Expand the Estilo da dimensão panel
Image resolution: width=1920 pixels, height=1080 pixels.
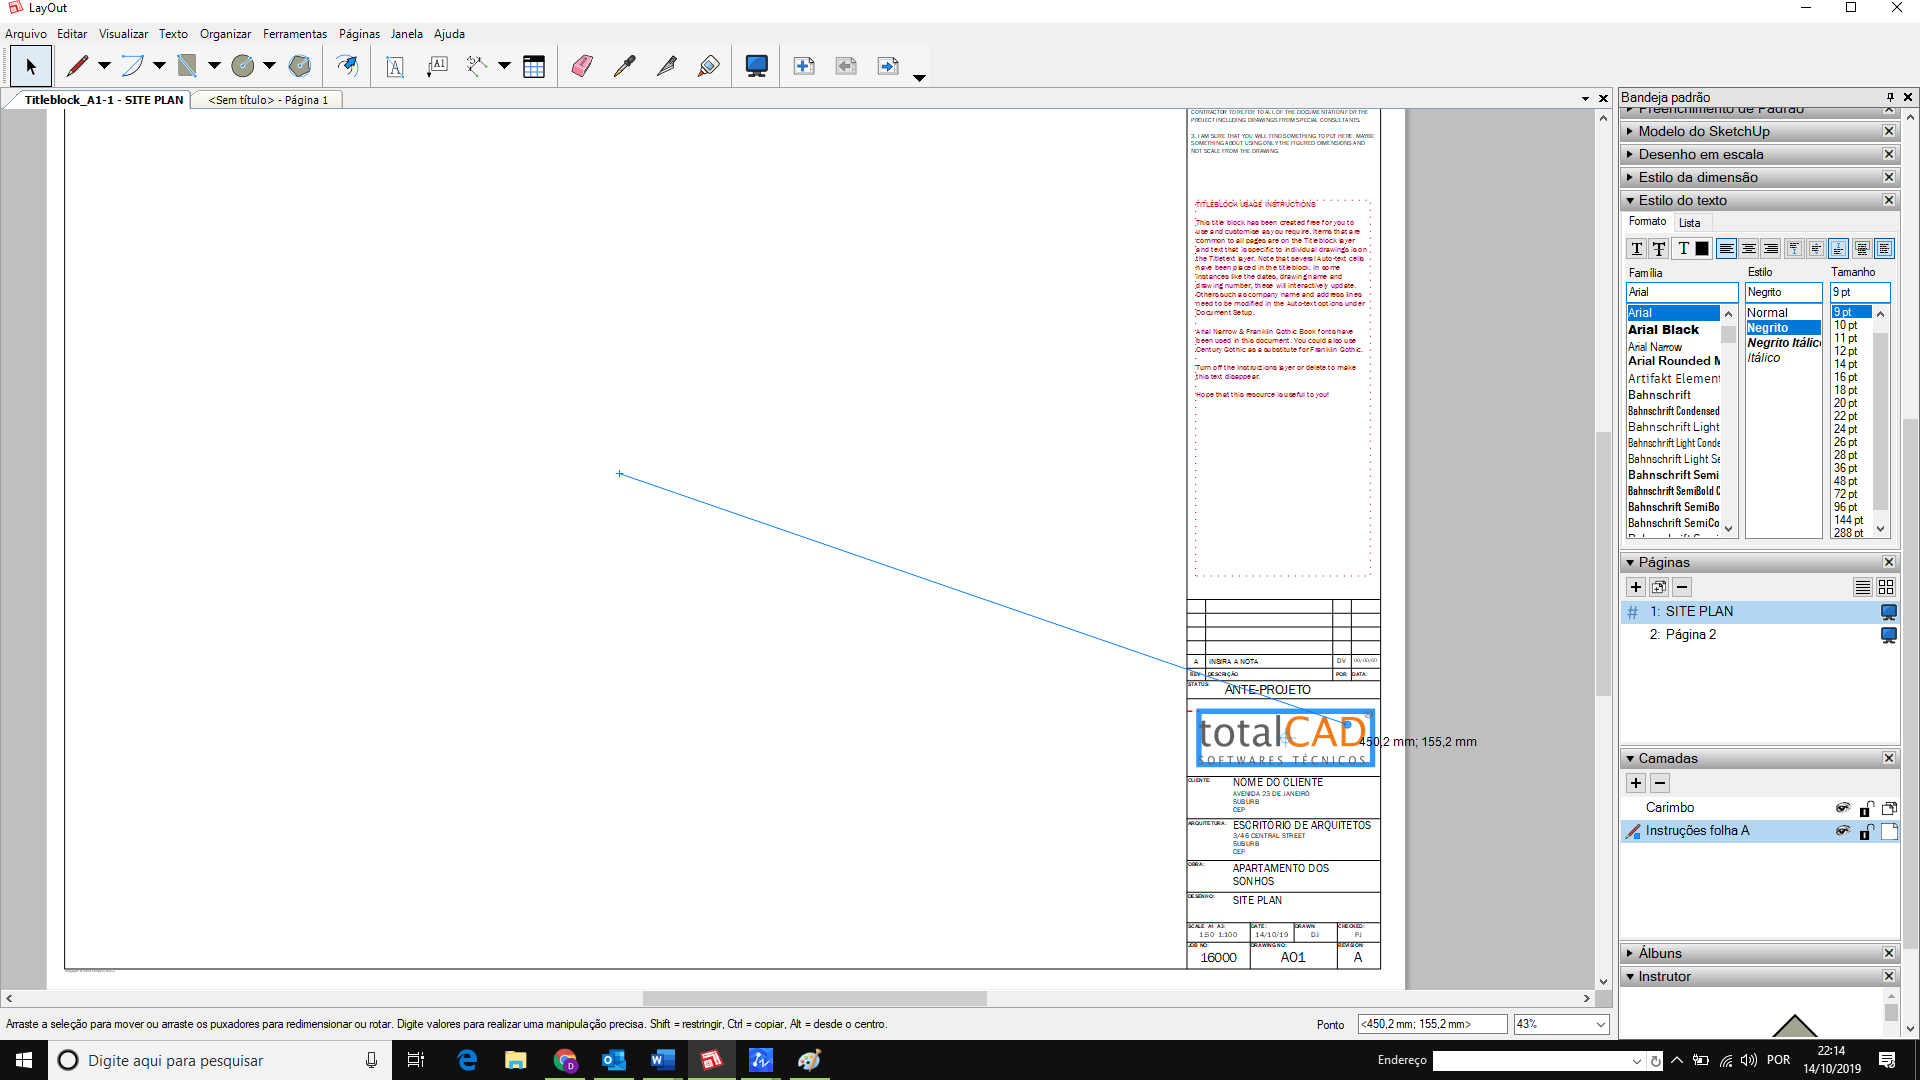pyautogui.click(x=1630, y=177)
